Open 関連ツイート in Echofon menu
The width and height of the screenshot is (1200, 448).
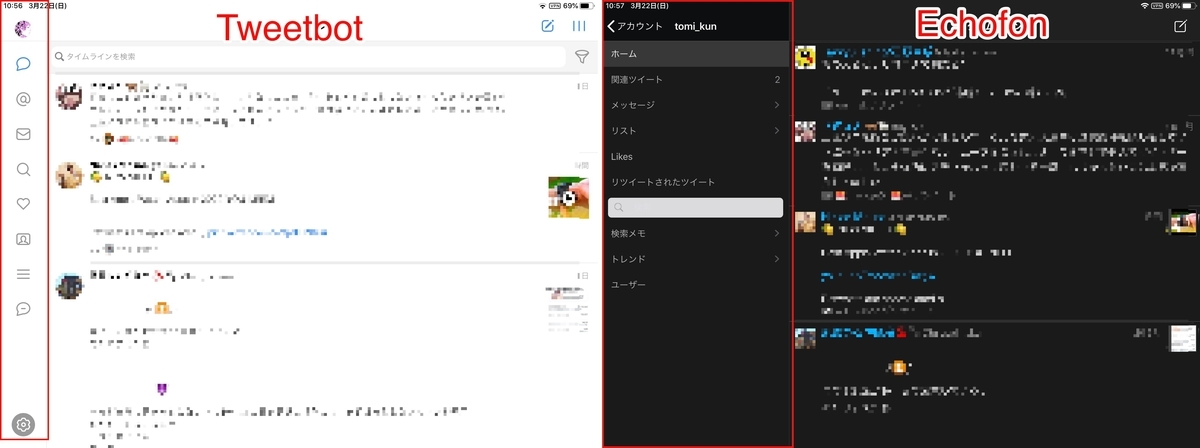(x=697, y=79)
